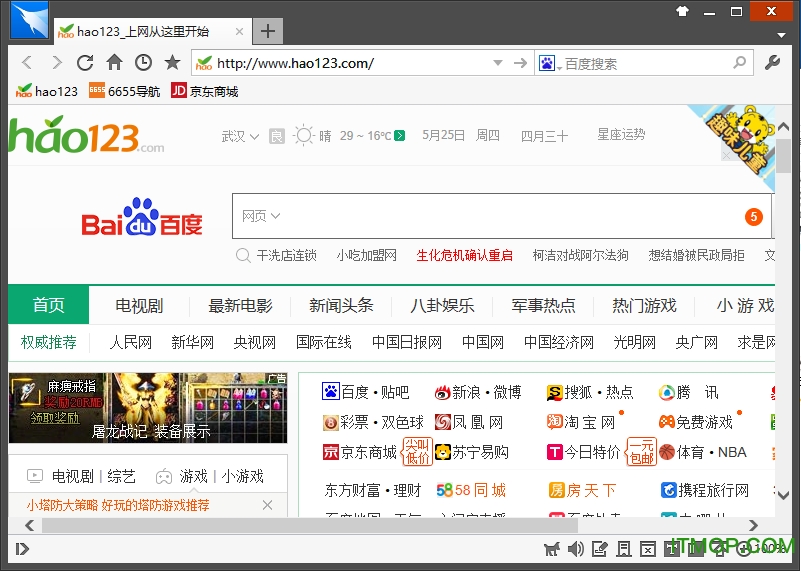Open the home page icon in toolbar
The width and height of the screenshot is (801, 571).
click(x=114, y=62)
